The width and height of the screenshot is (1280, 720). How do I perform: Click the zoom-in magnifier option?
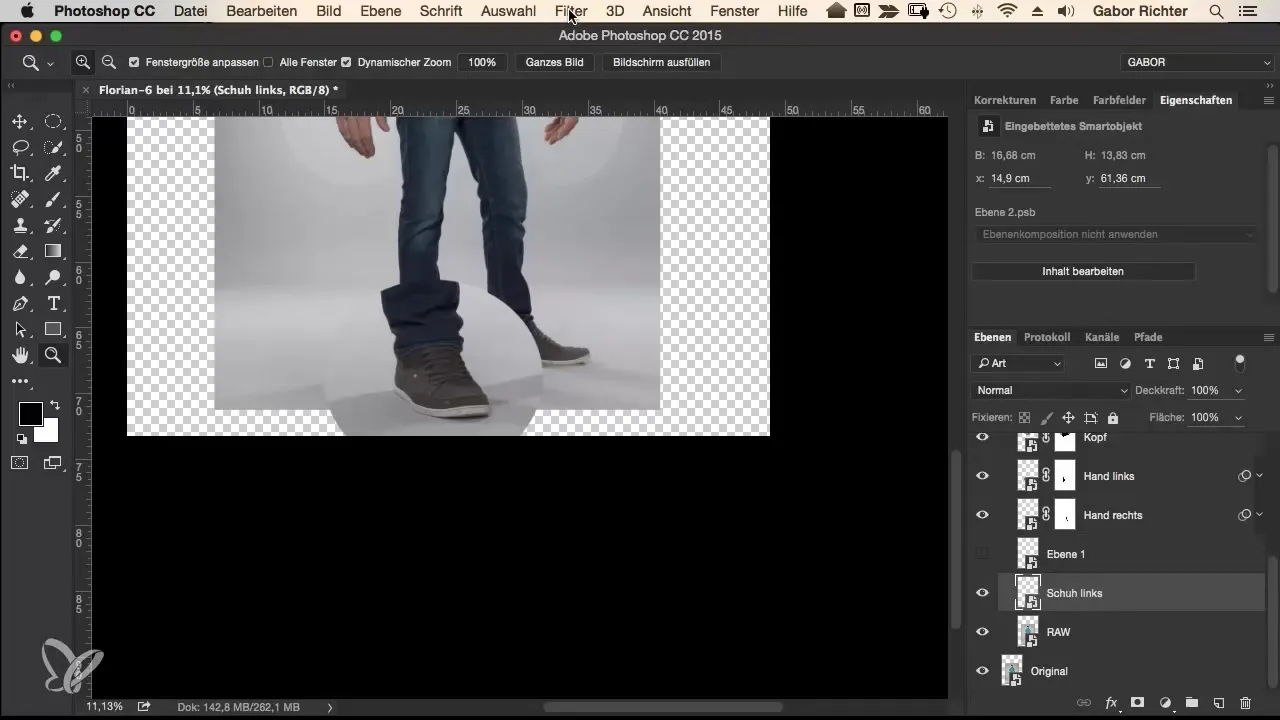(83, 62)
